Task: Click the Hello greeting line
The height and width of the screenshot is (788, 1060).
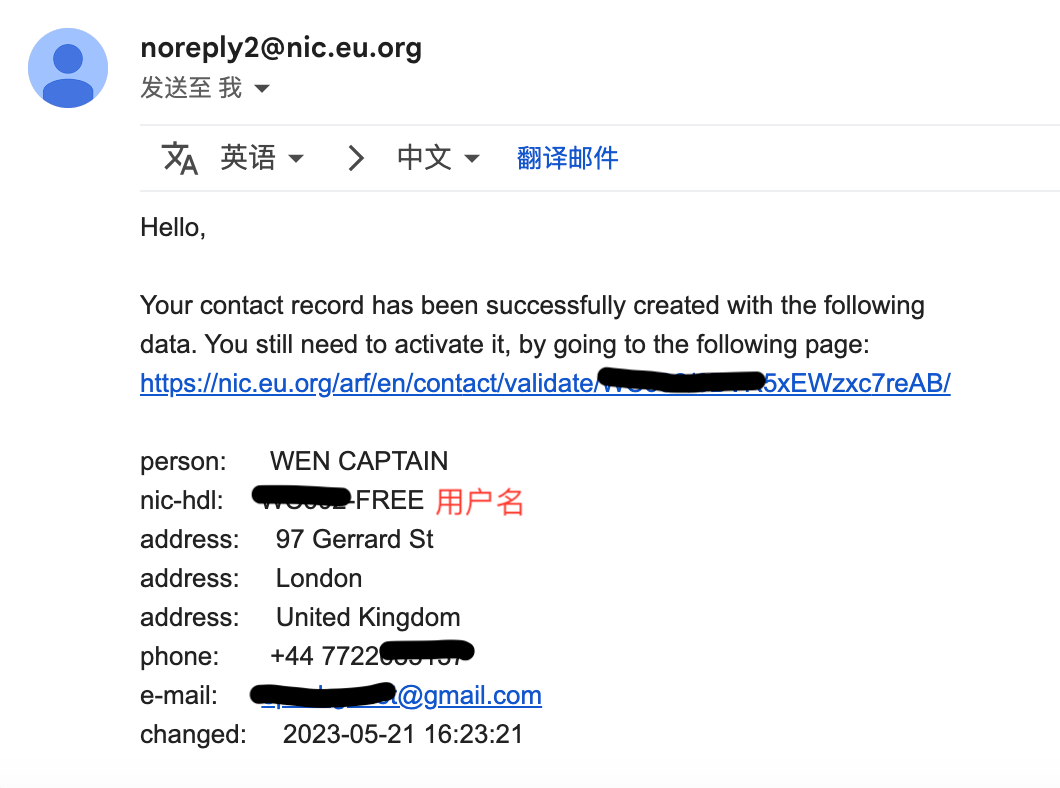Action: [172, 228]
